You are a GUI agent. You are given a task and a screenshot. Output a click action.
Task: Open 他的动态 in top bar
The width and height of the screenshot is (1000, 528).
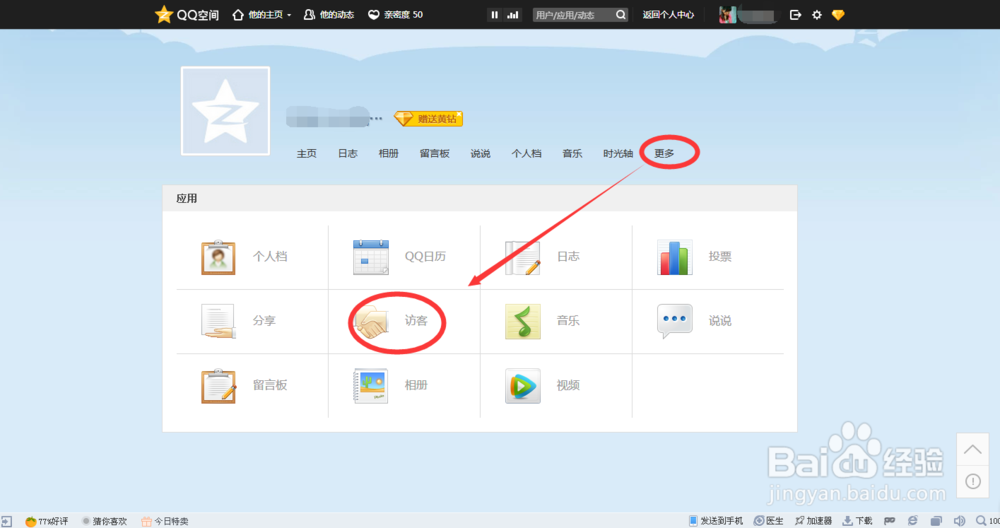pyautogui.click(x=329, y=15)
